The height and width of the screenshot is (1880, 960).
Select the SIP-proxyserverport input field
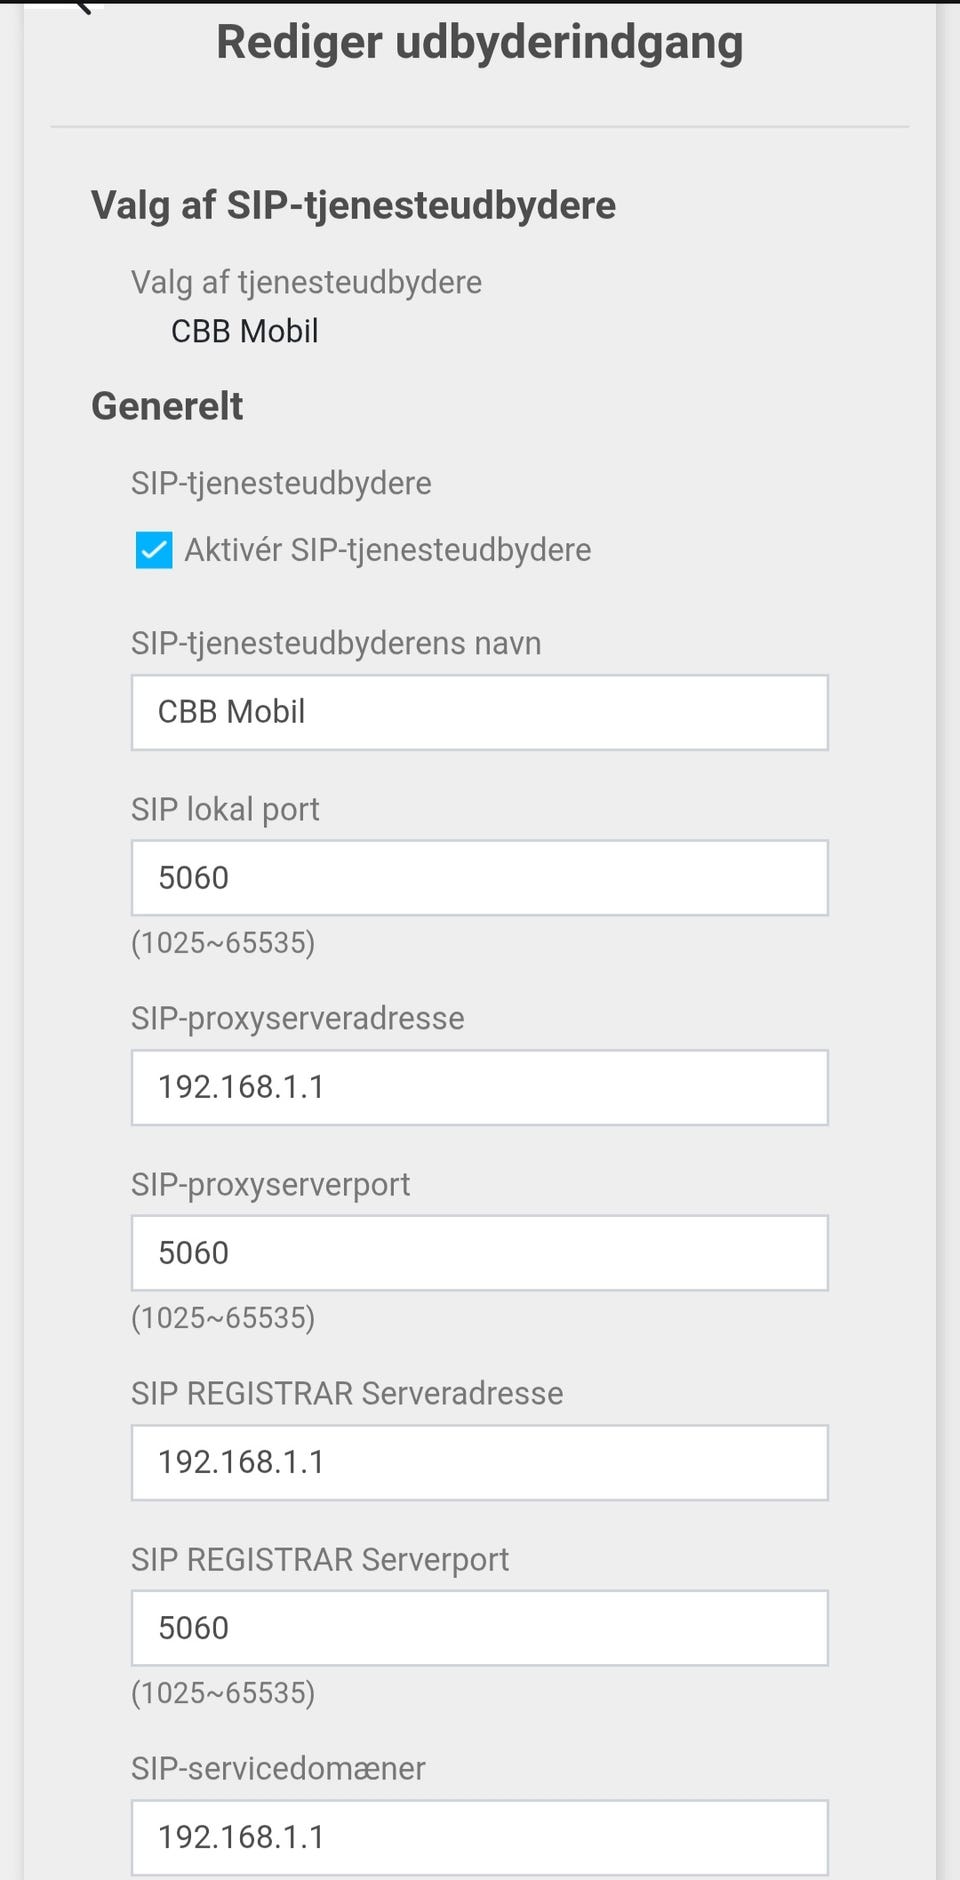pos(479,1253)
